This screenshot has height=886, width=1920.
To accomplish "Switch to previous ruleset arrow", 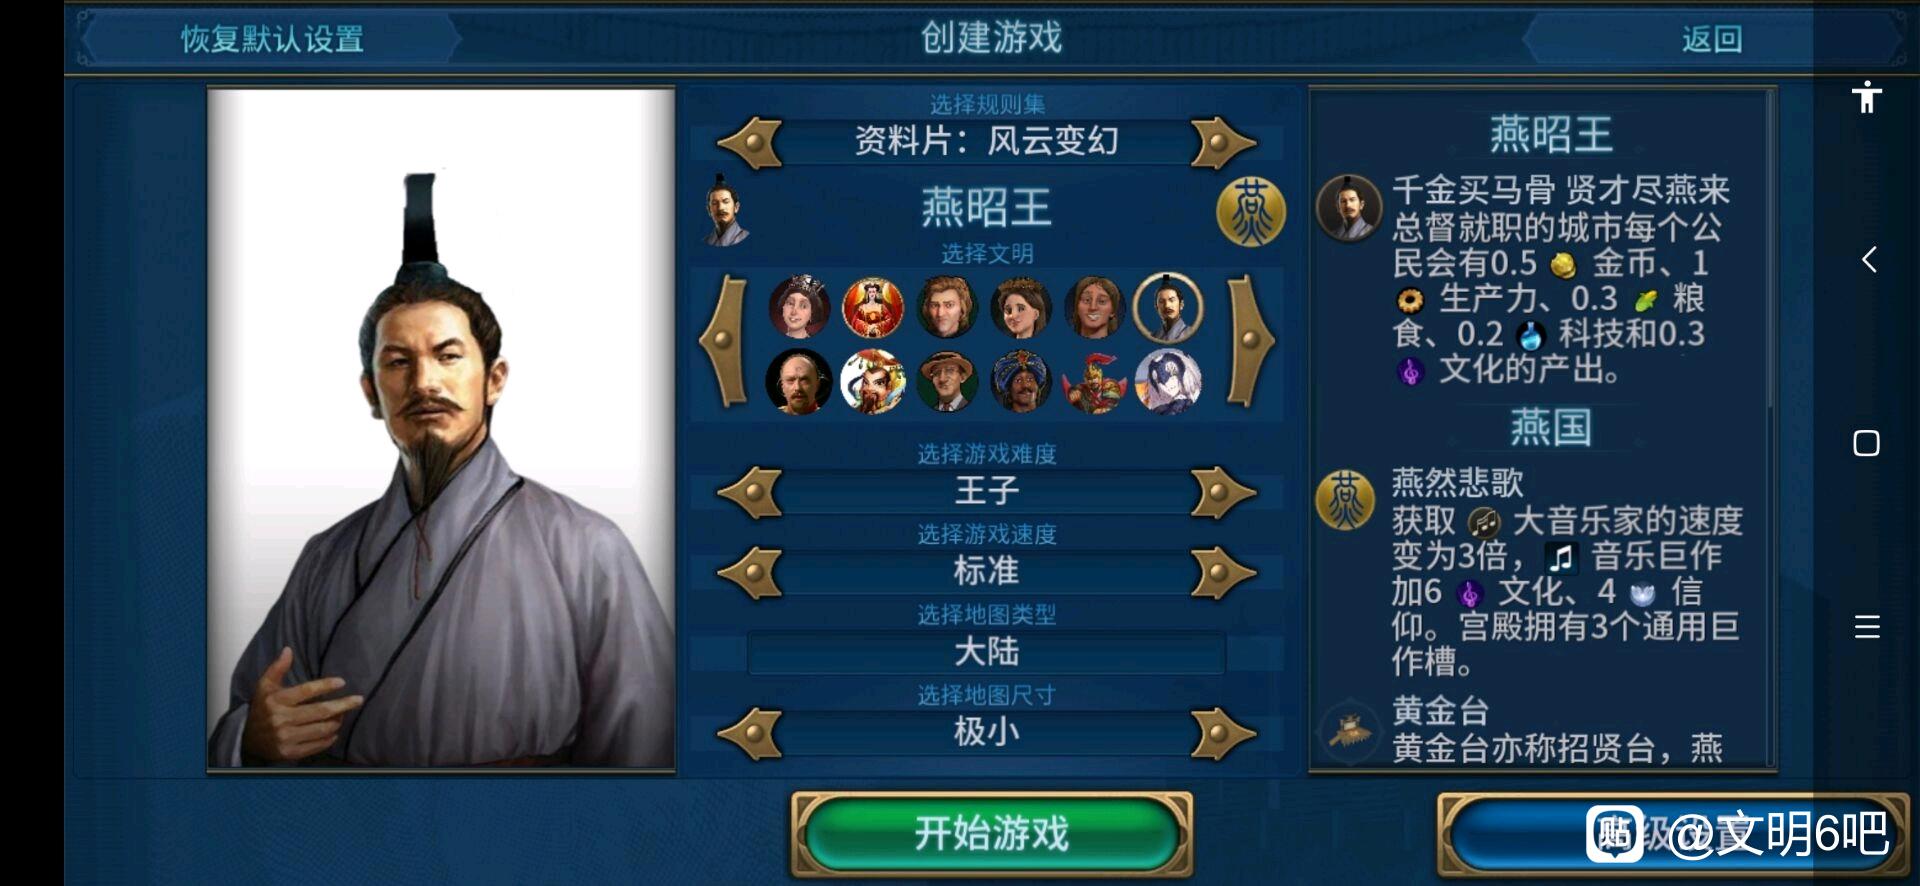I will [x=751, y=143].
